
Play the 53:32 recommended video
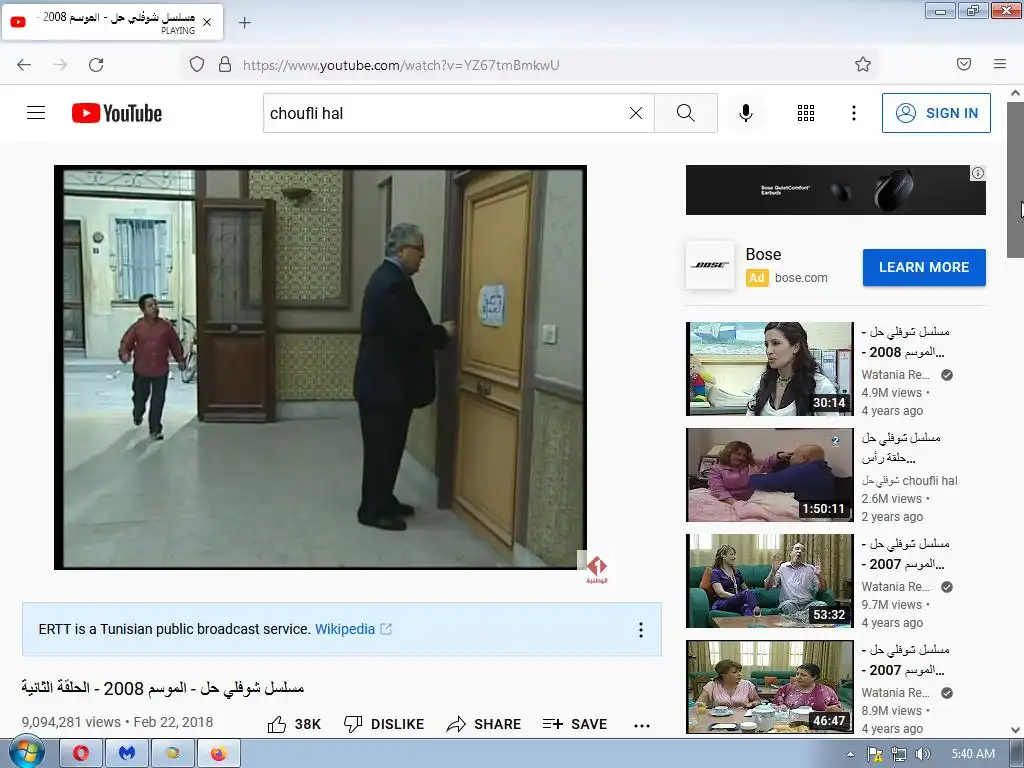pyautogui.click(x=769, y=581)
